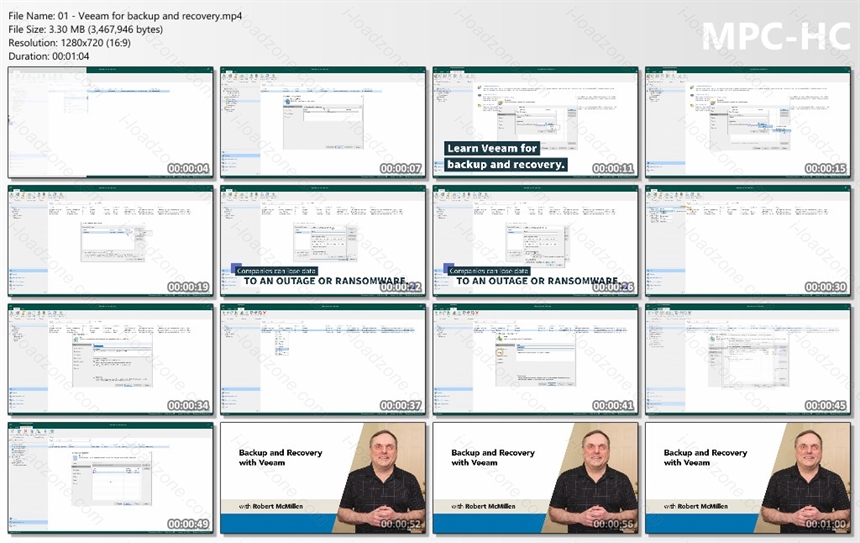Open the frame stamped 00:00:34
Image resolution: width=860 pixels, height=543 pixels.
point(110,359)
